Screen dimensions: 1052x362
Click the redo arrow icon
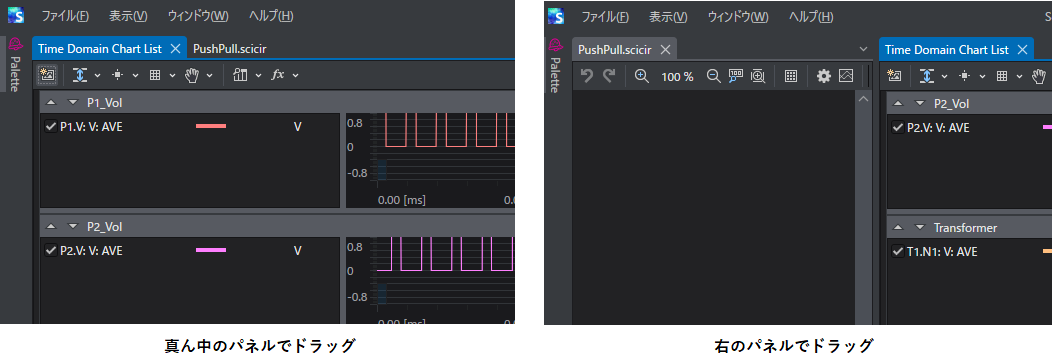point(609,76)
